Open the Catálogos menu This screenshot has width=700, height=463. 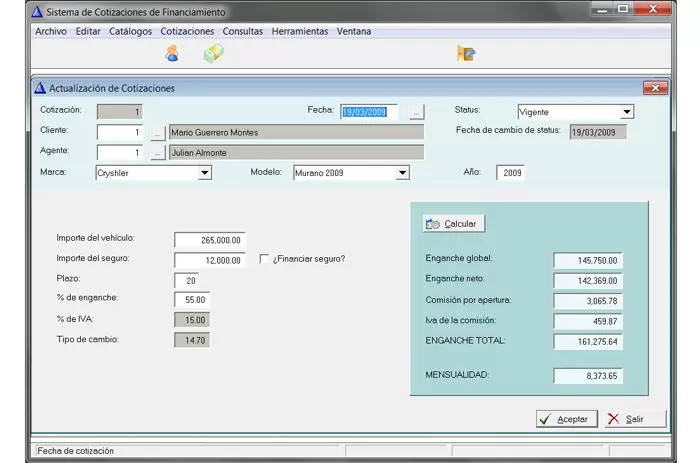[130, 31]
